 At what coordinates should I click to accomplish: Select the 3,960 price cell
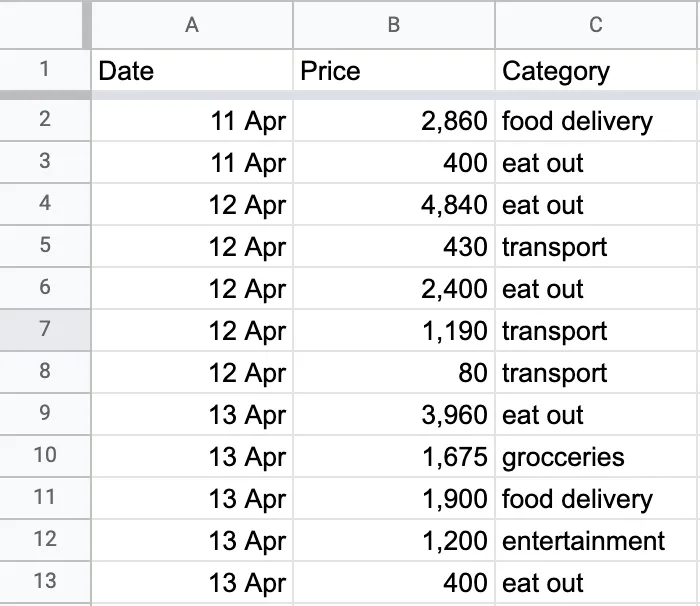coord(394,415)
